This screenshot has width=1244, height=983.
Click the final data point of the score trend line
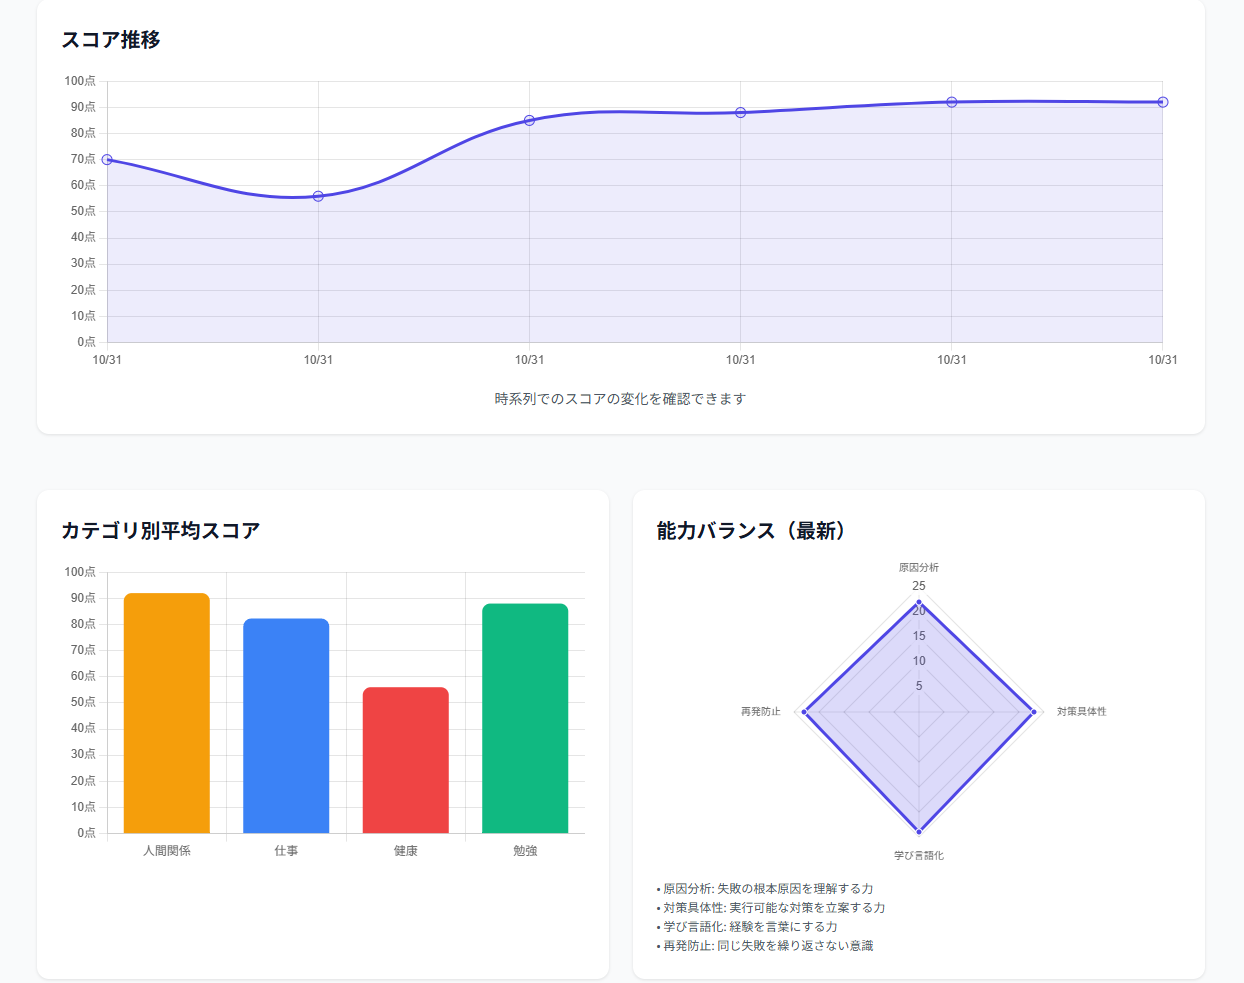[x=1162, y=102]
